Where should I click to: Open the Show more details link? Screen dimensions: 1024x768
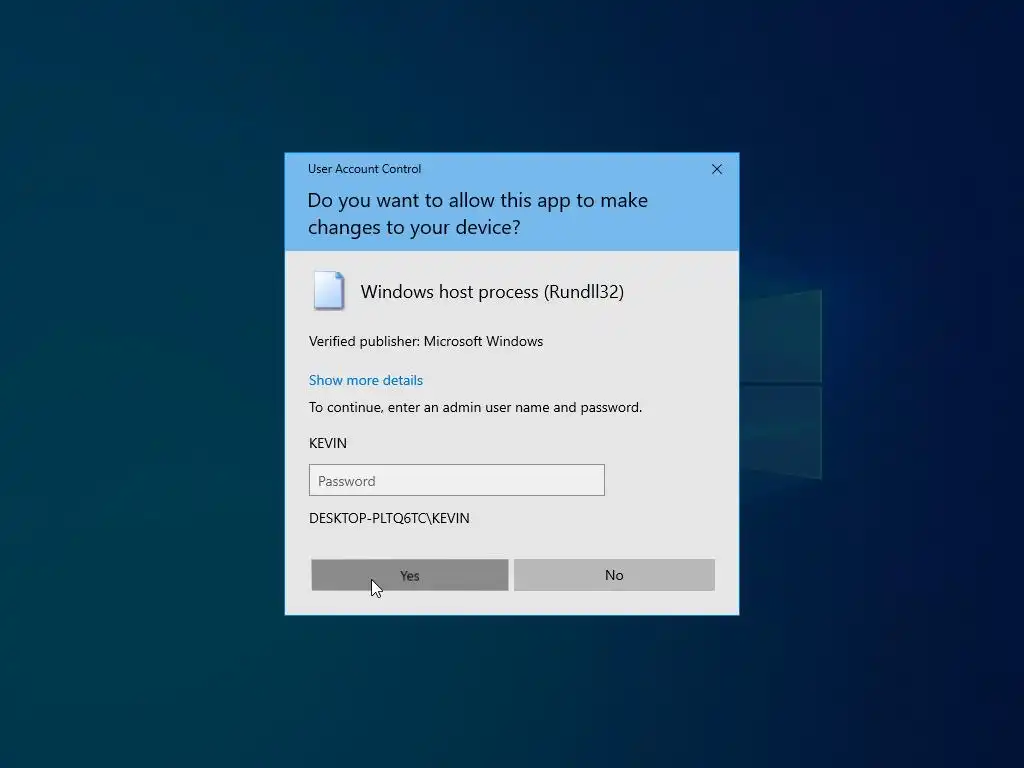point(366,380)
